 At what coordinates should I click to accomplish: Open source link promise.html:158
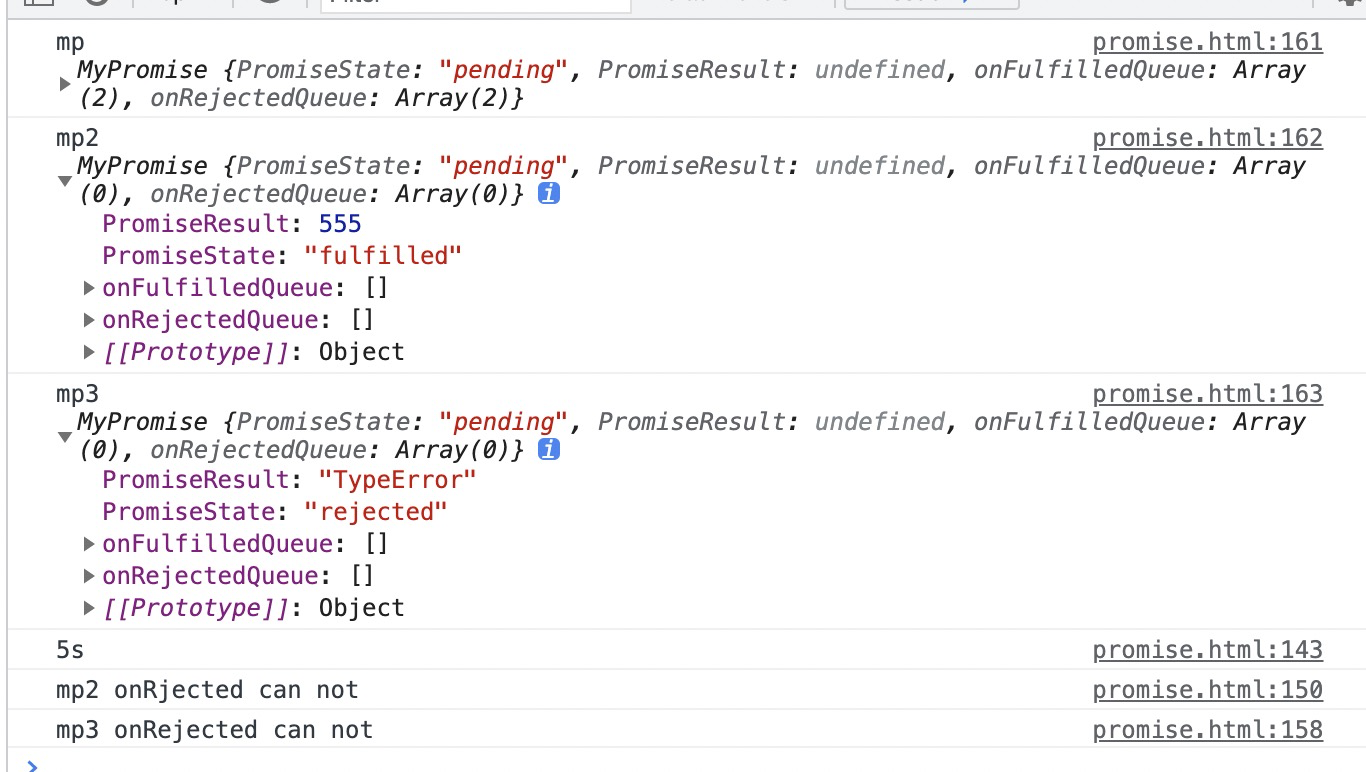1207,730
